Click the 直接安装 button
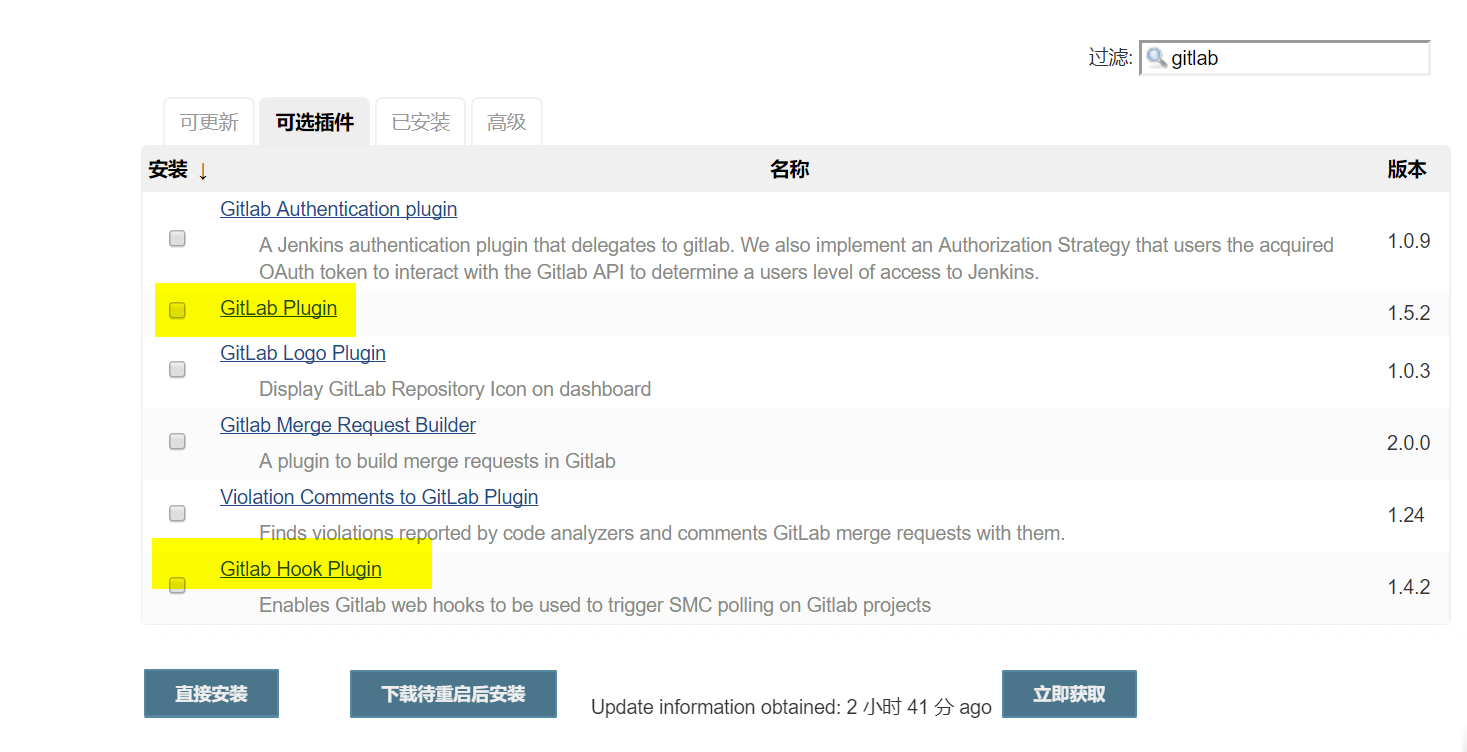The image size is (1467, 752). pos(211,694)
